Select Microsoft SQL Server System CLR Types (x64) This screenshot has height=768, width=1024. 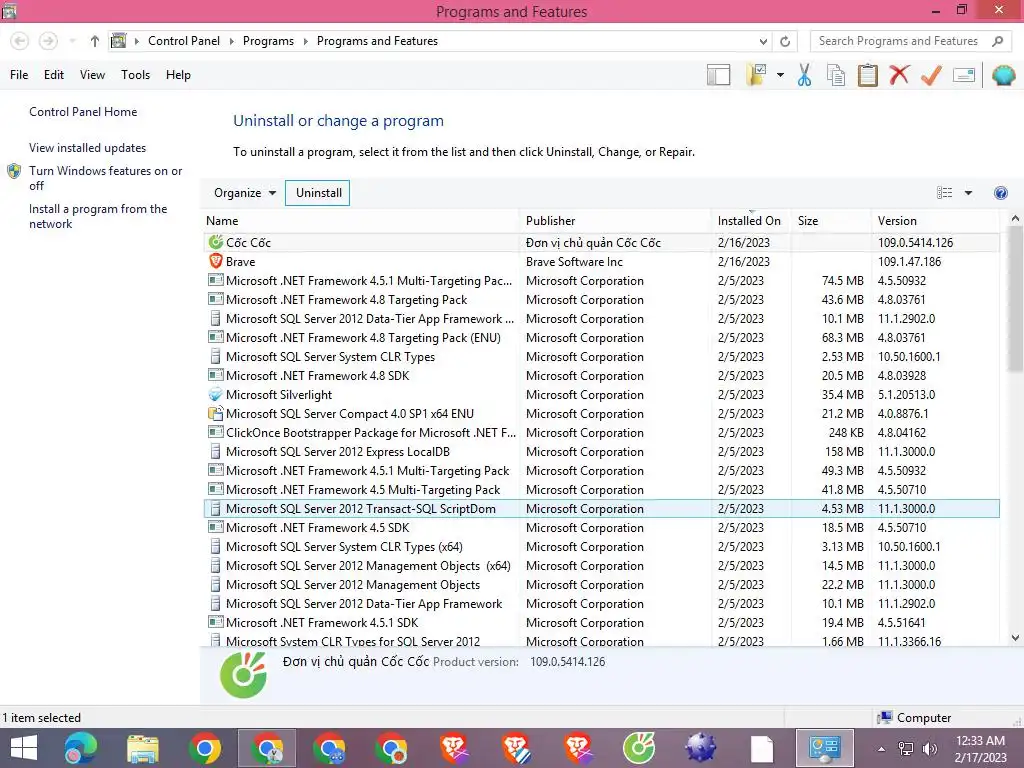(601, 547)
